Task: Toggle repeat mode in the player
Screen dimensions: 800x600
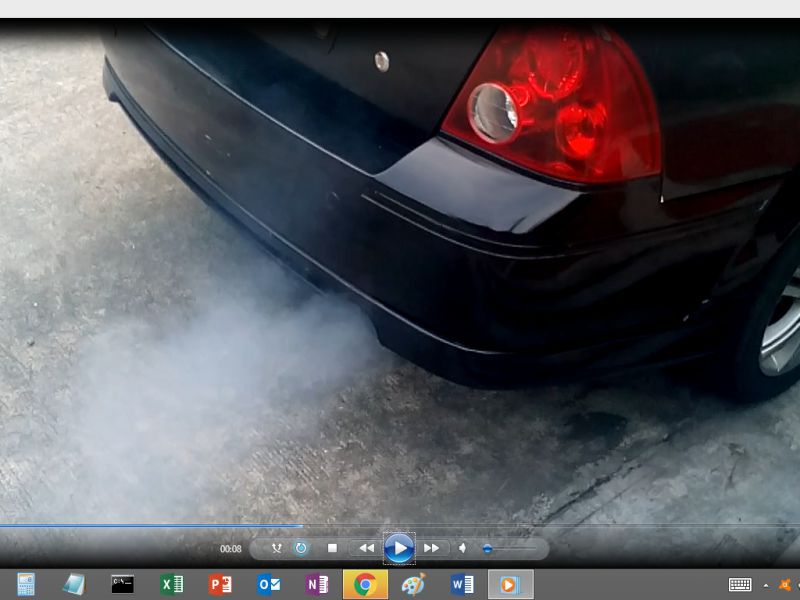Action: 301,548
